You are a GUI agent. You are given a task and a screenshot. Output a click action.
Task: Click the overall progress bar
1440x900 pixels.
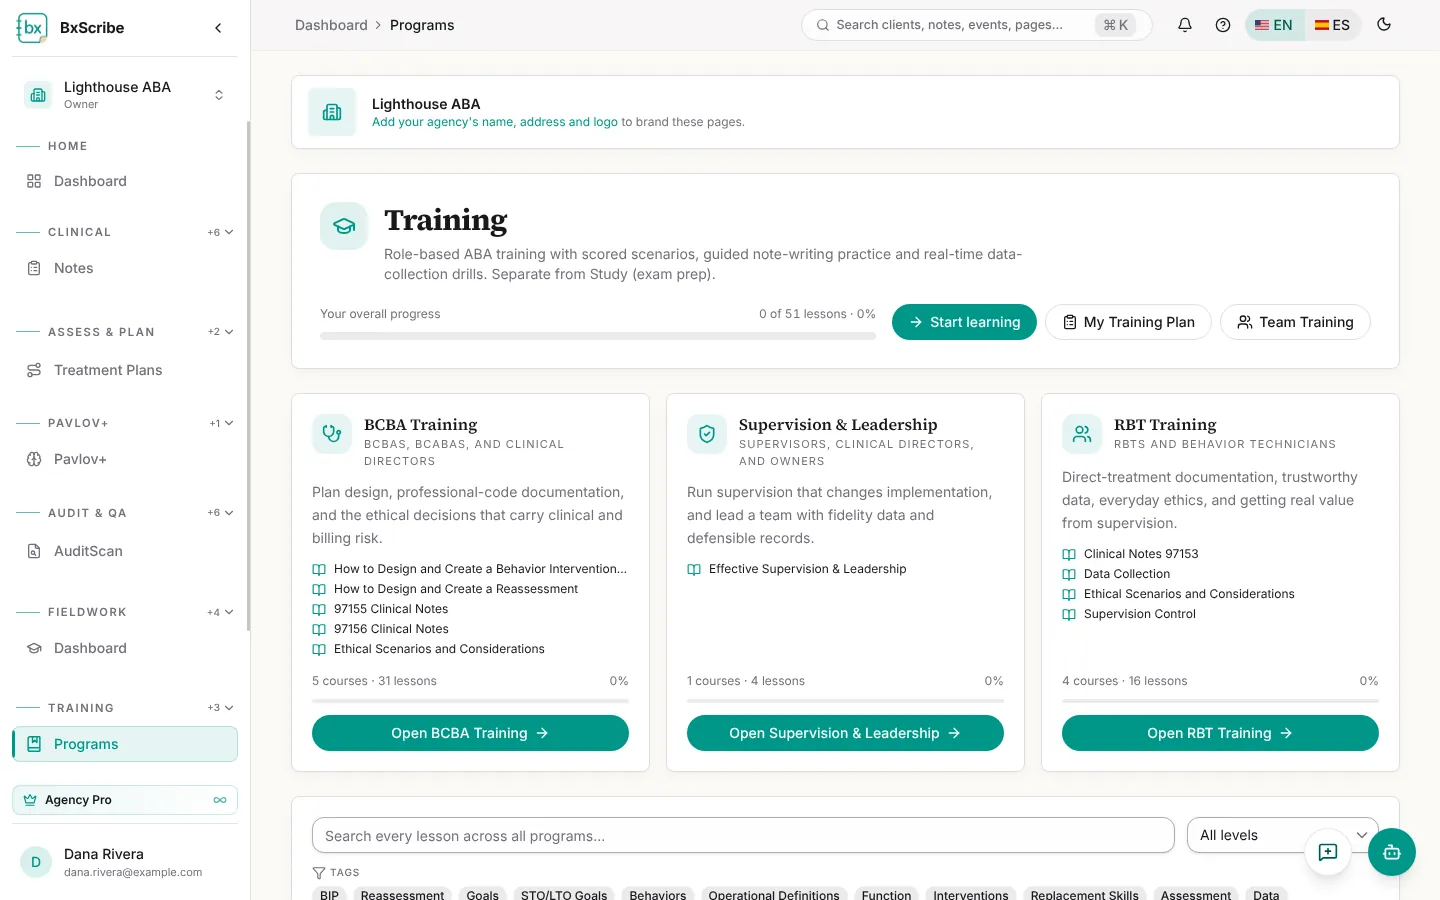[x=598, y=336]
